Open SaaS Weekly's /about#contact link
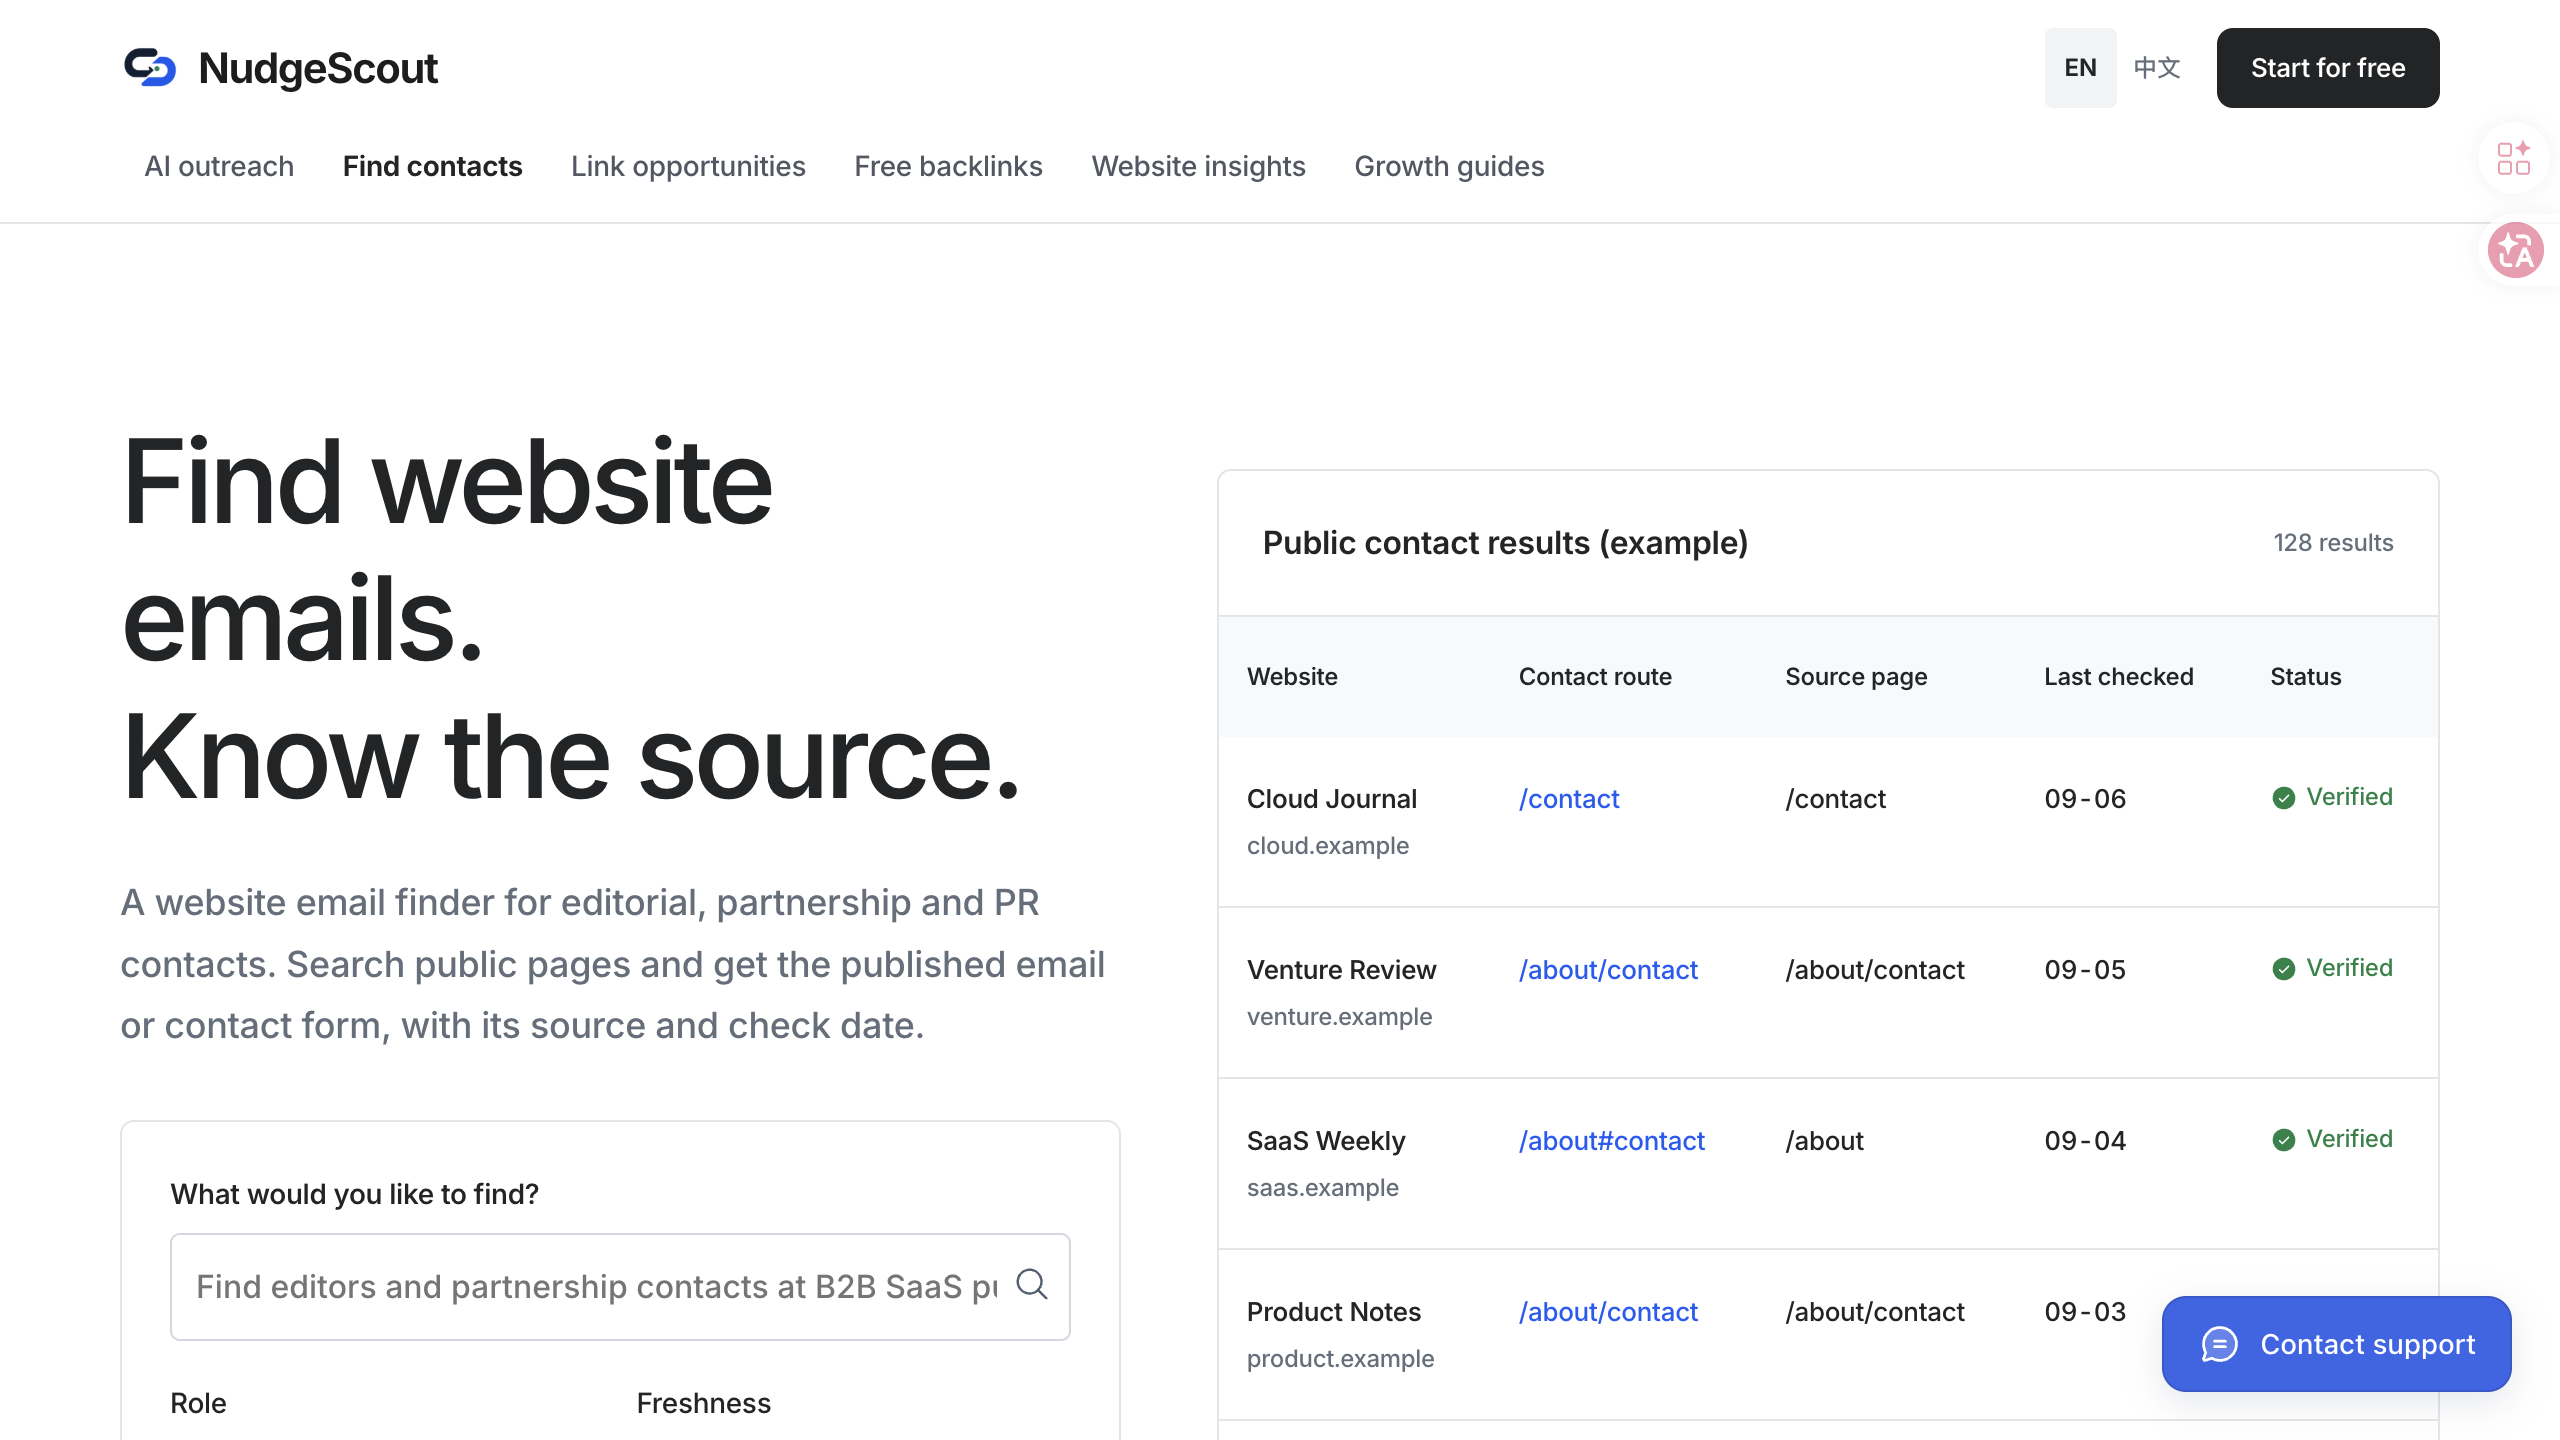This screenshot has width=2560, height=1440. [1612, 1141]
